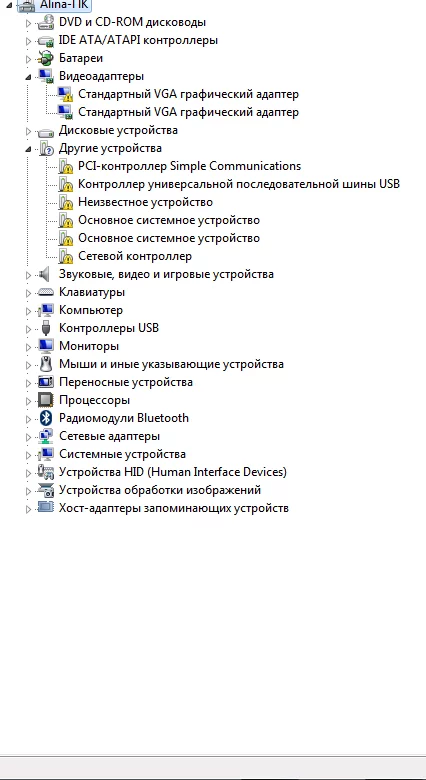Select Хост-адаптеры запоминающих устройств item
426x780 pixels.
pyautogui.click(x=174, y=508)
